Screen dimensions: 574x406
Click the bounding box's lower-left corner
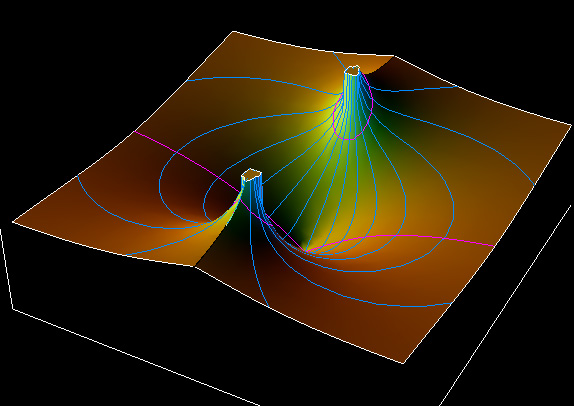pos(14,309)
